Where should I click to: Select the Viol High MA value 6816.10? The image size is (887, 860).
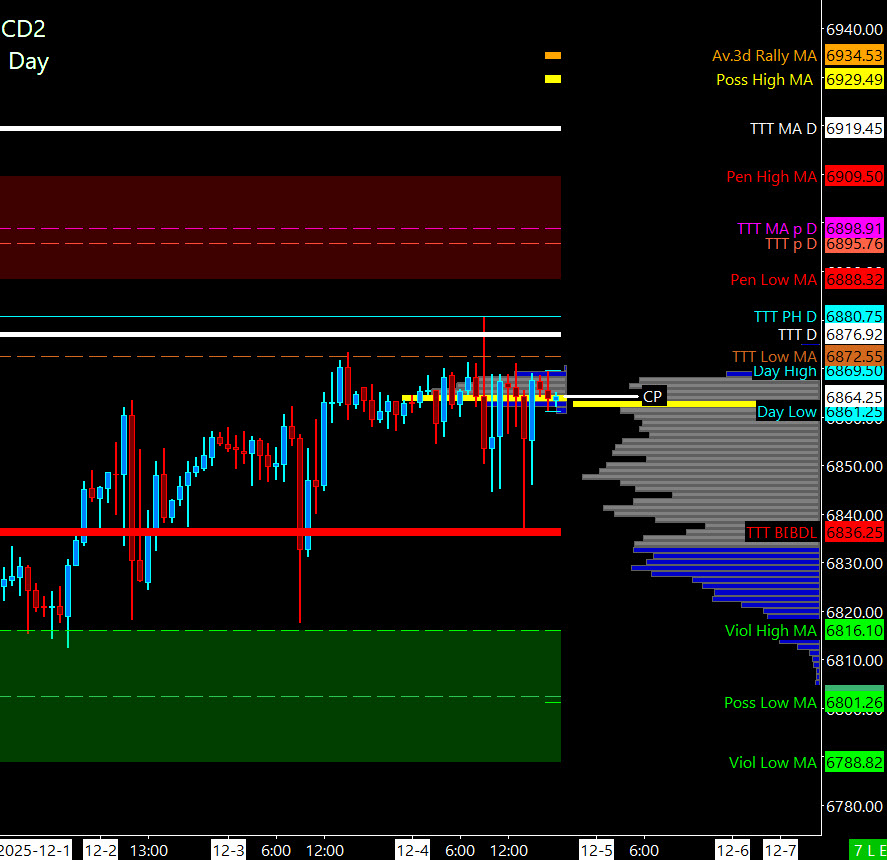[853, 630]
